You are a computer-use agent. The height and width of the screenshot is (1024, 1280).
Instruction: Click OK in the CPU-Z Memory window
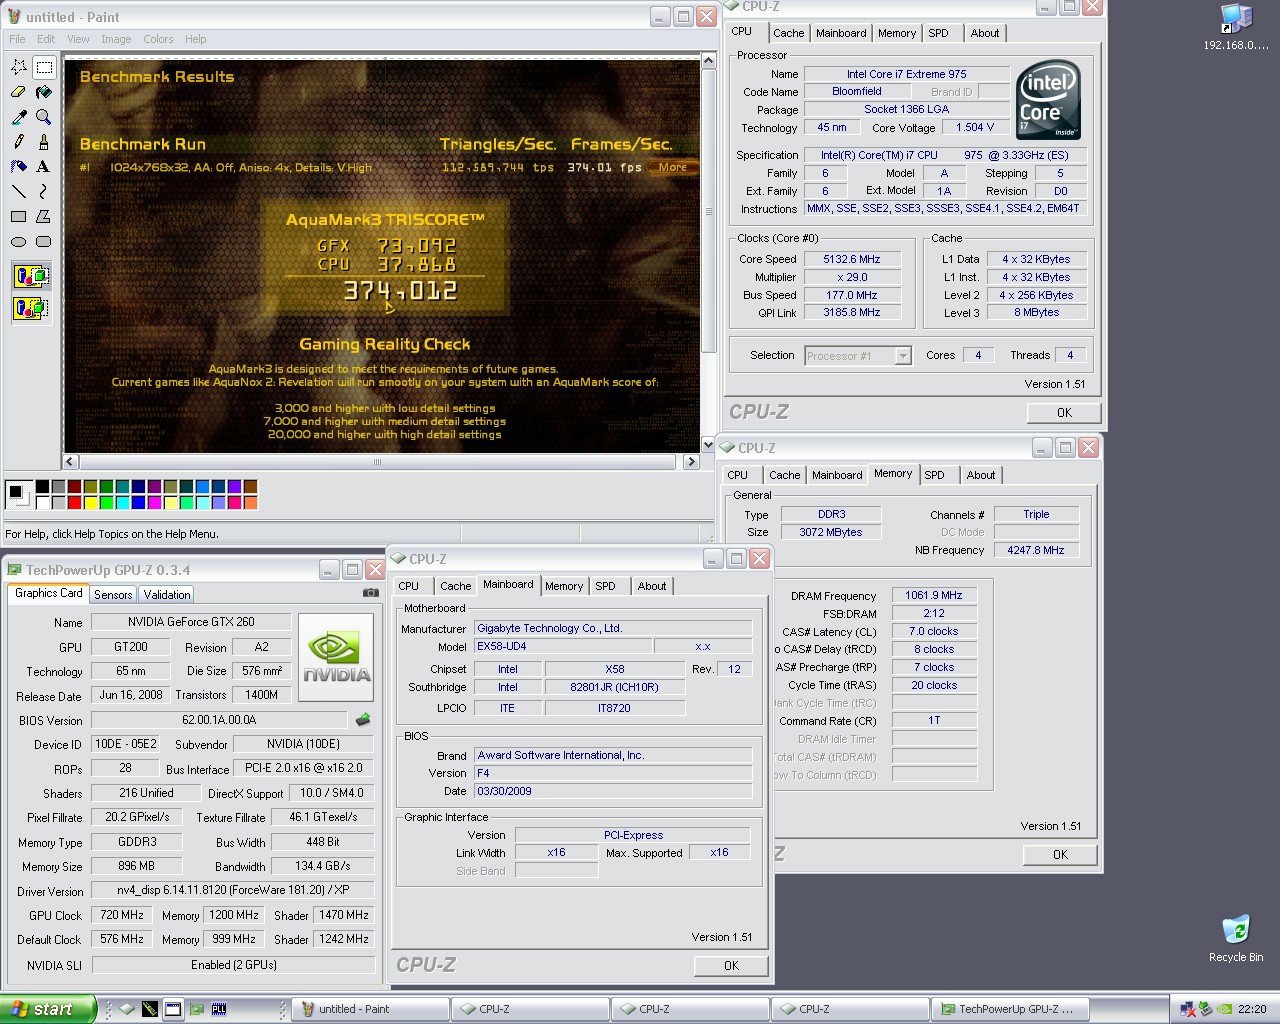click(x=1060, y=854)
